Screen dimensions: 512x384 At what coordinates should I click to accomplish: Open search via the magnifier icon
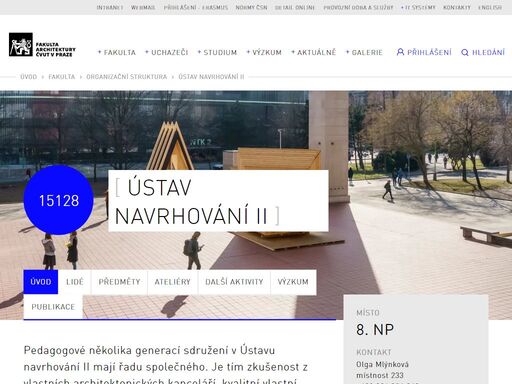465,52
